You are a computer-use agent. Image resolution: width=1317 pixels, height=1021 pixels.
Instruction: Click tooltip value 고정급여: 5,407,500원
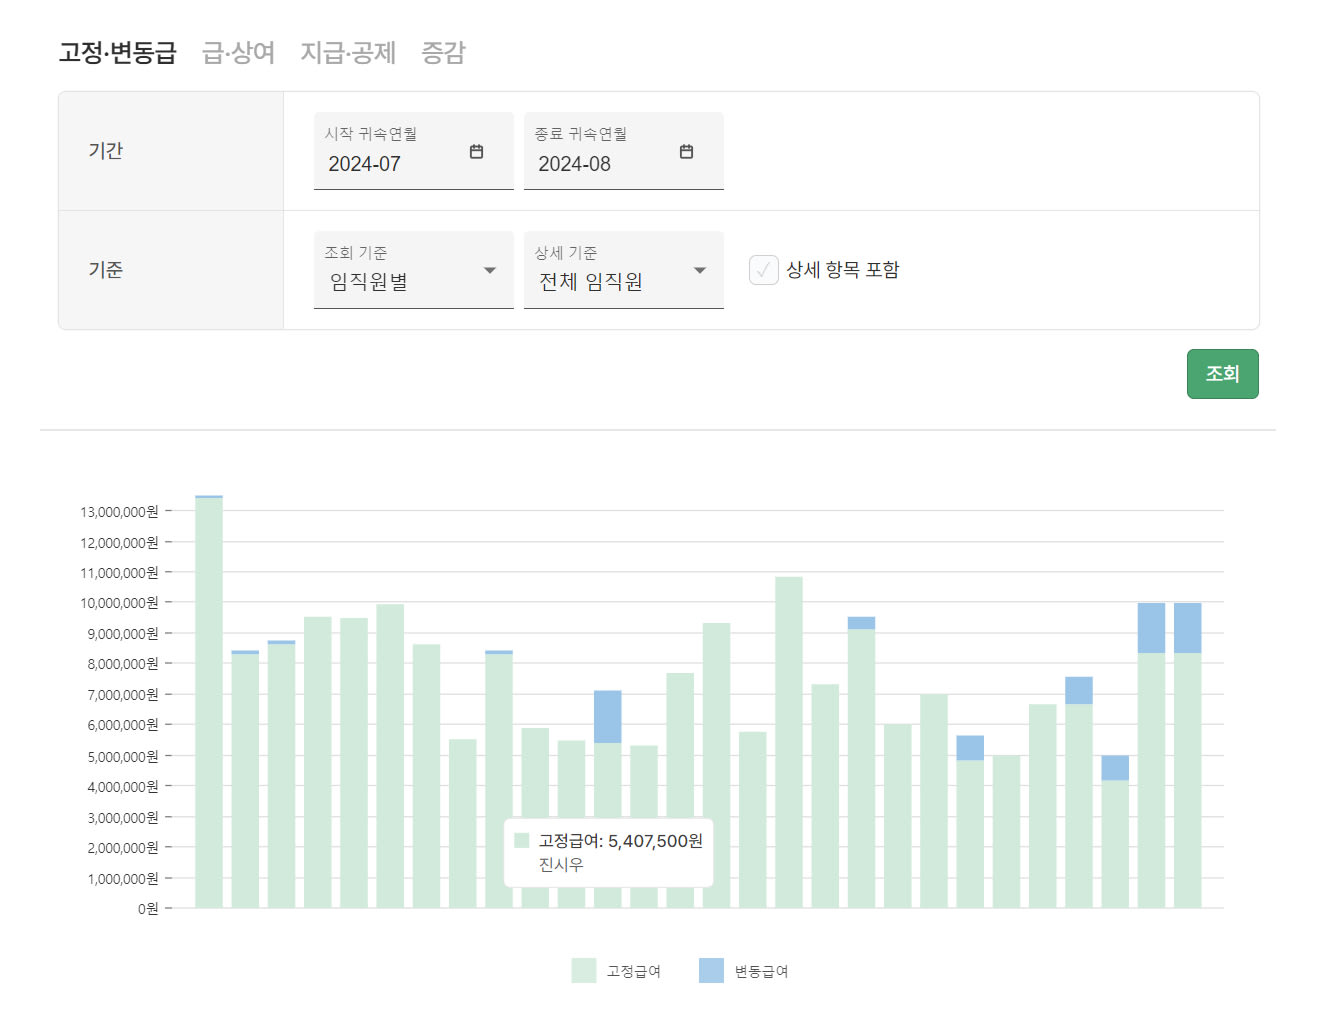(x=620, y=841)
